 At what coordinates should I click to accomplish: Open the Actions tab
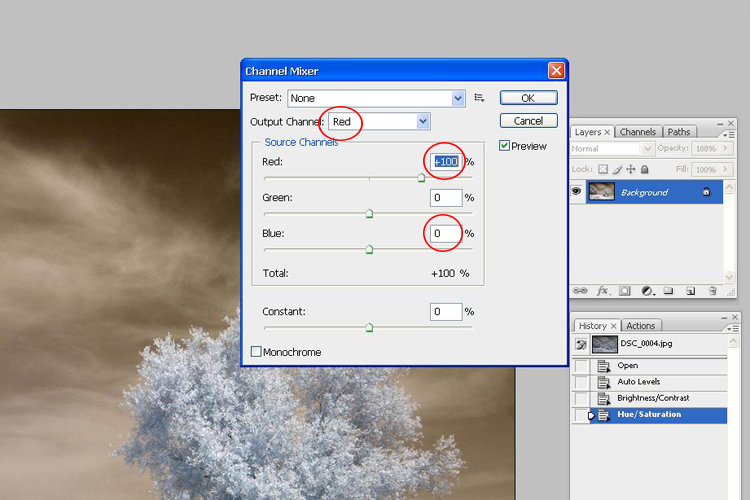[x=640, y=326]
